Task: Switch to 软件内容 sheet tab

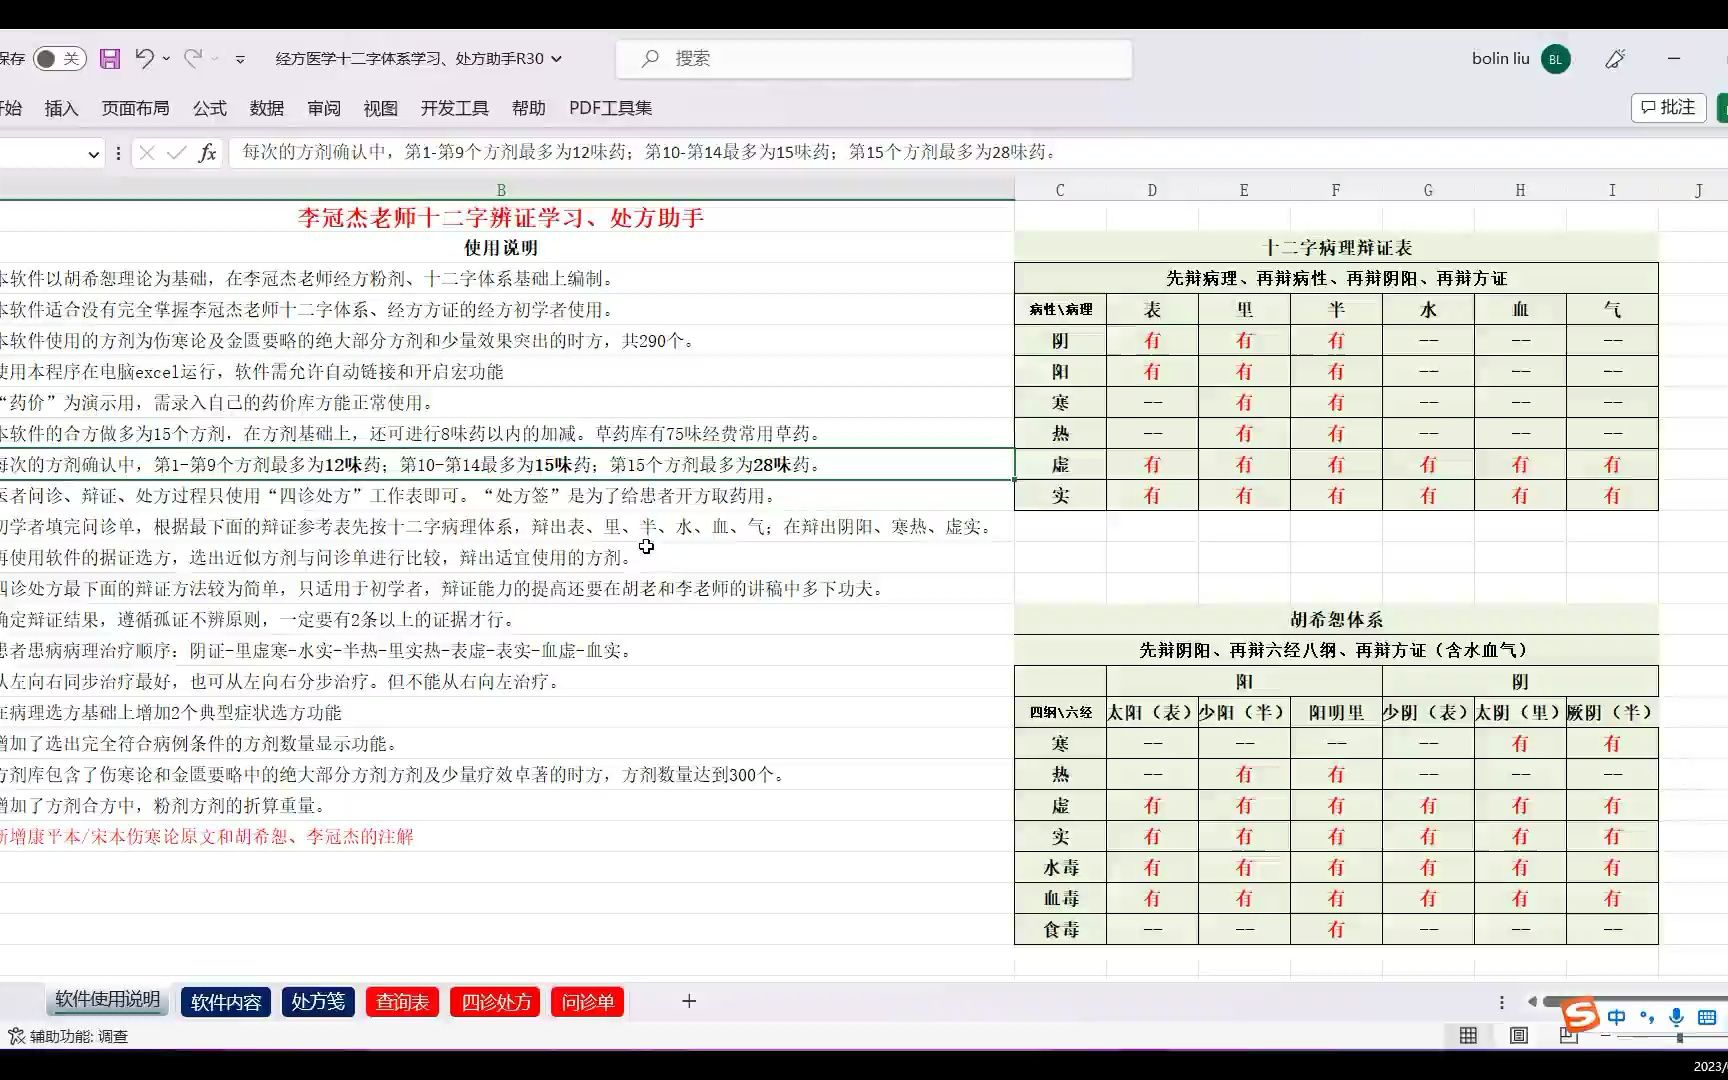Action: [x=226, y=1002]
